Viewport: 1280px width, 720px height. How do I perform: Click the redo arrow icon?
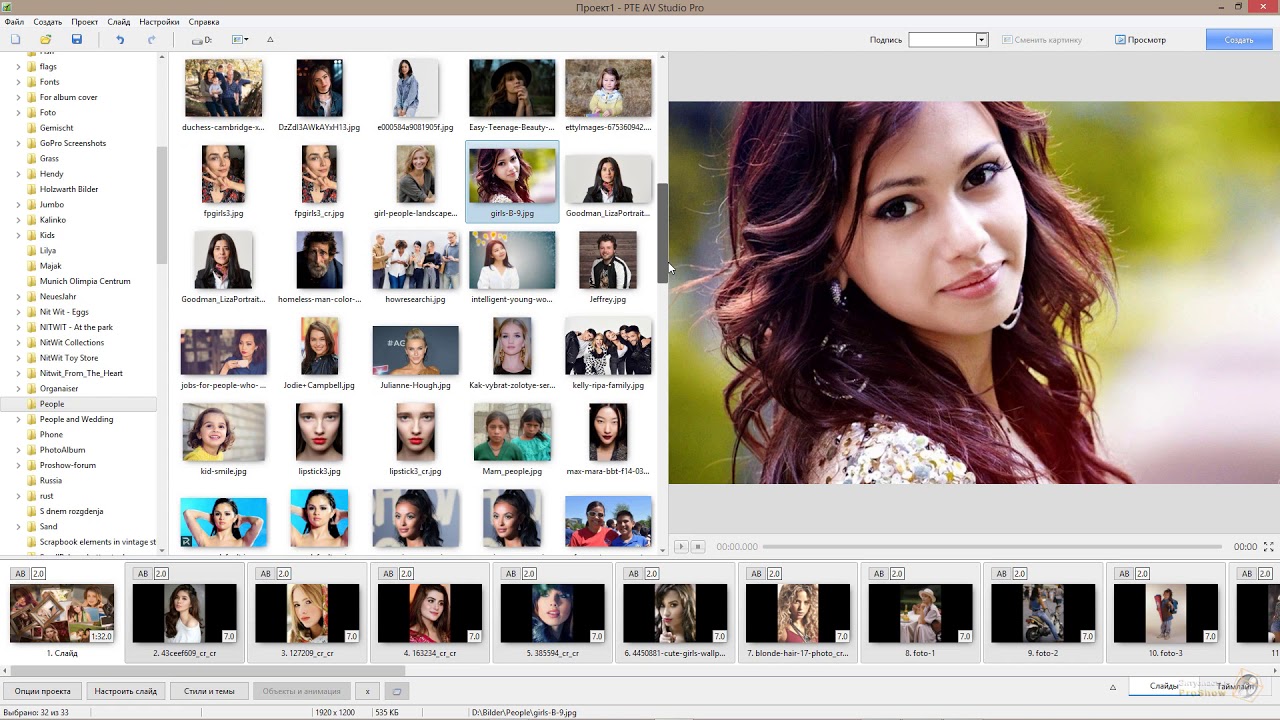click(x=152, y=40)
